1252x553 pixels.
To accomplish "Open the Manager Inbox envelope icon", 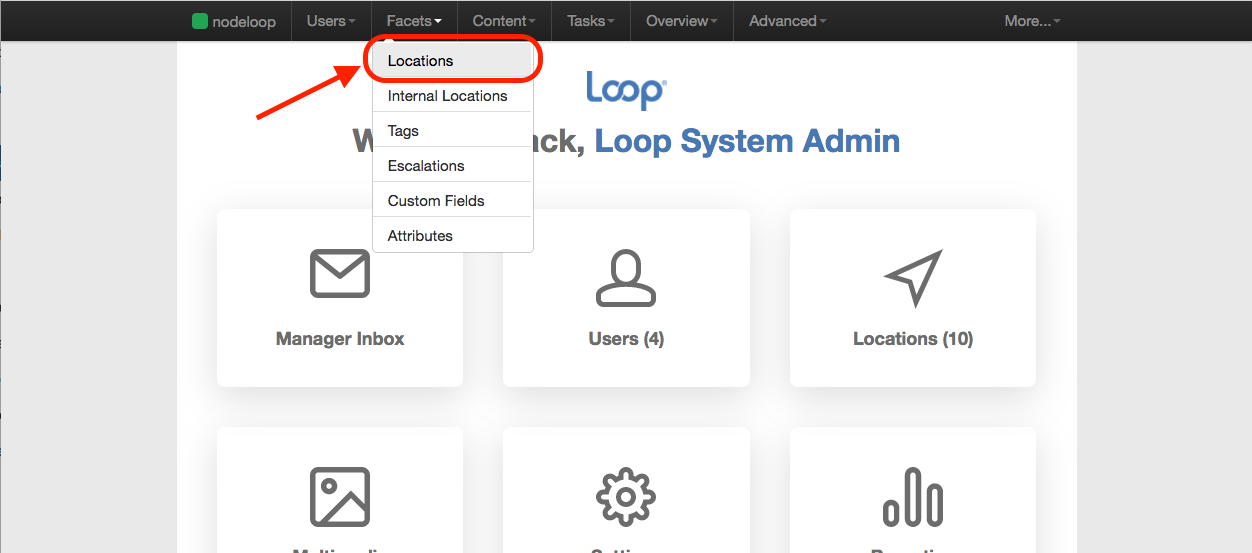I will click(340, 273).
